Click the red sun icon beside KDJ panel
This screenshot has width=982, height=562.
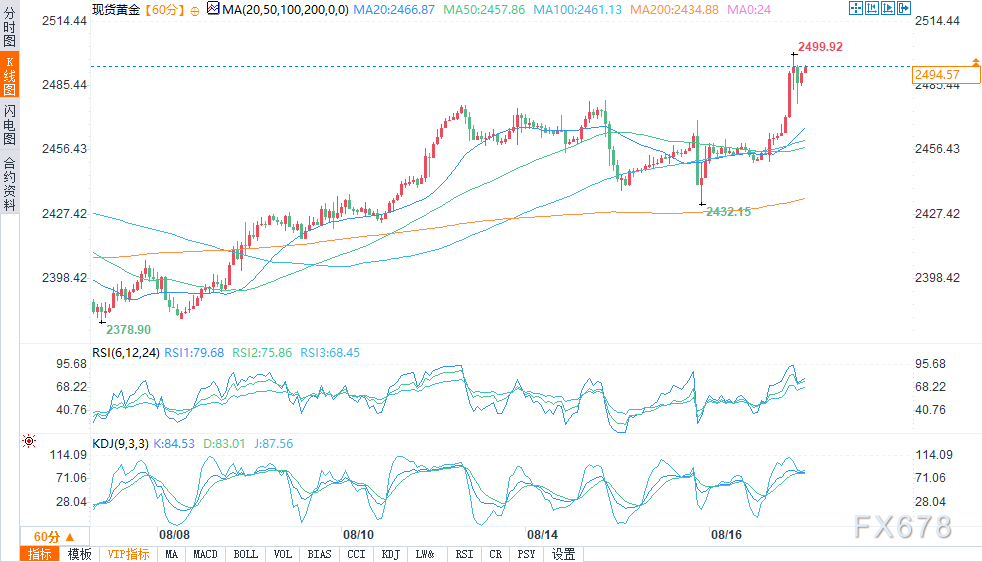pyautogui.click(x=29, y=441)
